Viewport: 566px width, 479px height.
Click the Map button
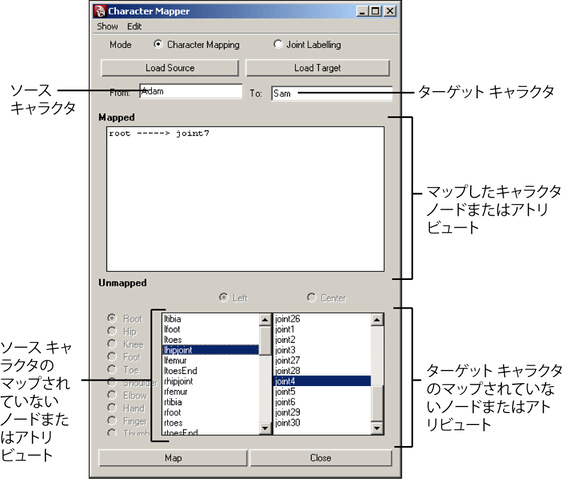(x=173, y=458)
